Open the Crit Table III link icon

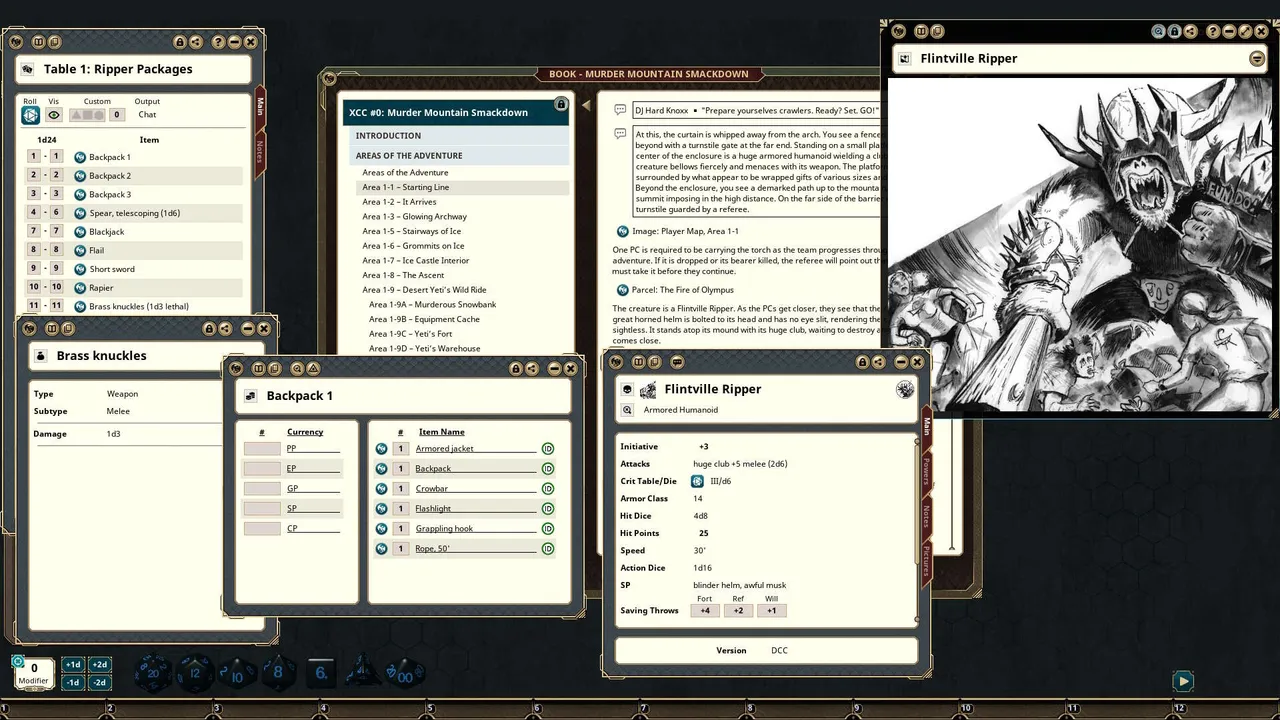(x=698, y=481)
